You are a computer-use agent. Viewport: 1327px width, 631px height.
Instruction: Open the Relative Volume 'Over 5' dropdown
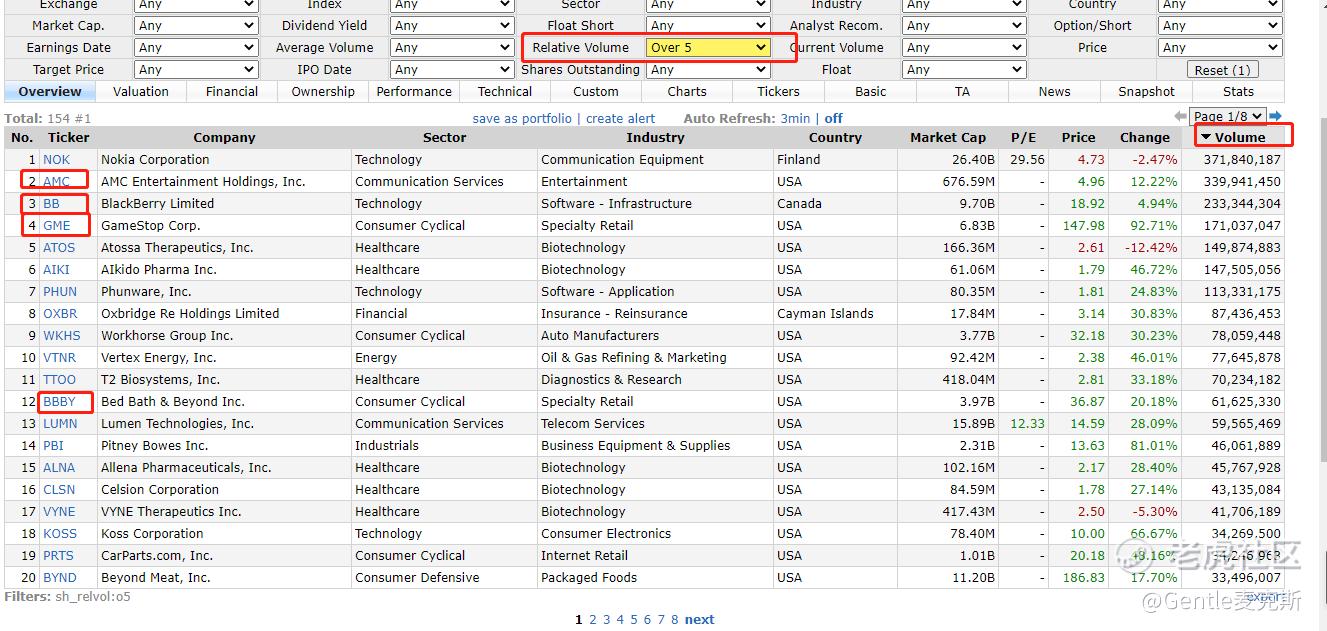click(x=708, y=47)
